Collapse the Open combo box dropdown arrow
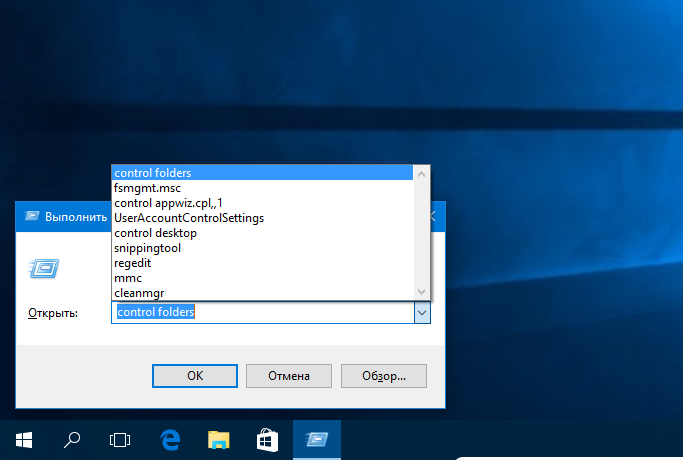 (422, 313)
